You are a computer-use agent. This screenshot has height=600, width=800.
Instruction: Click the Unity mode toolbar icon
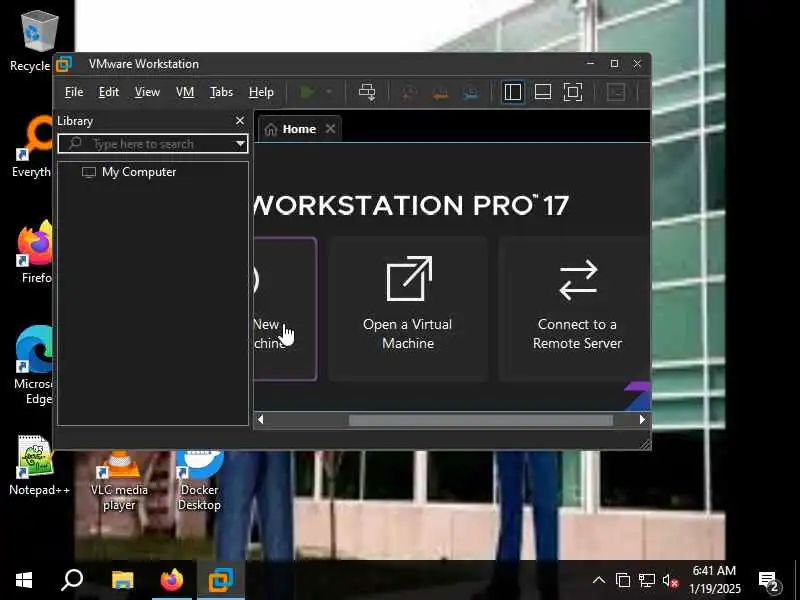tap(616, 92)
